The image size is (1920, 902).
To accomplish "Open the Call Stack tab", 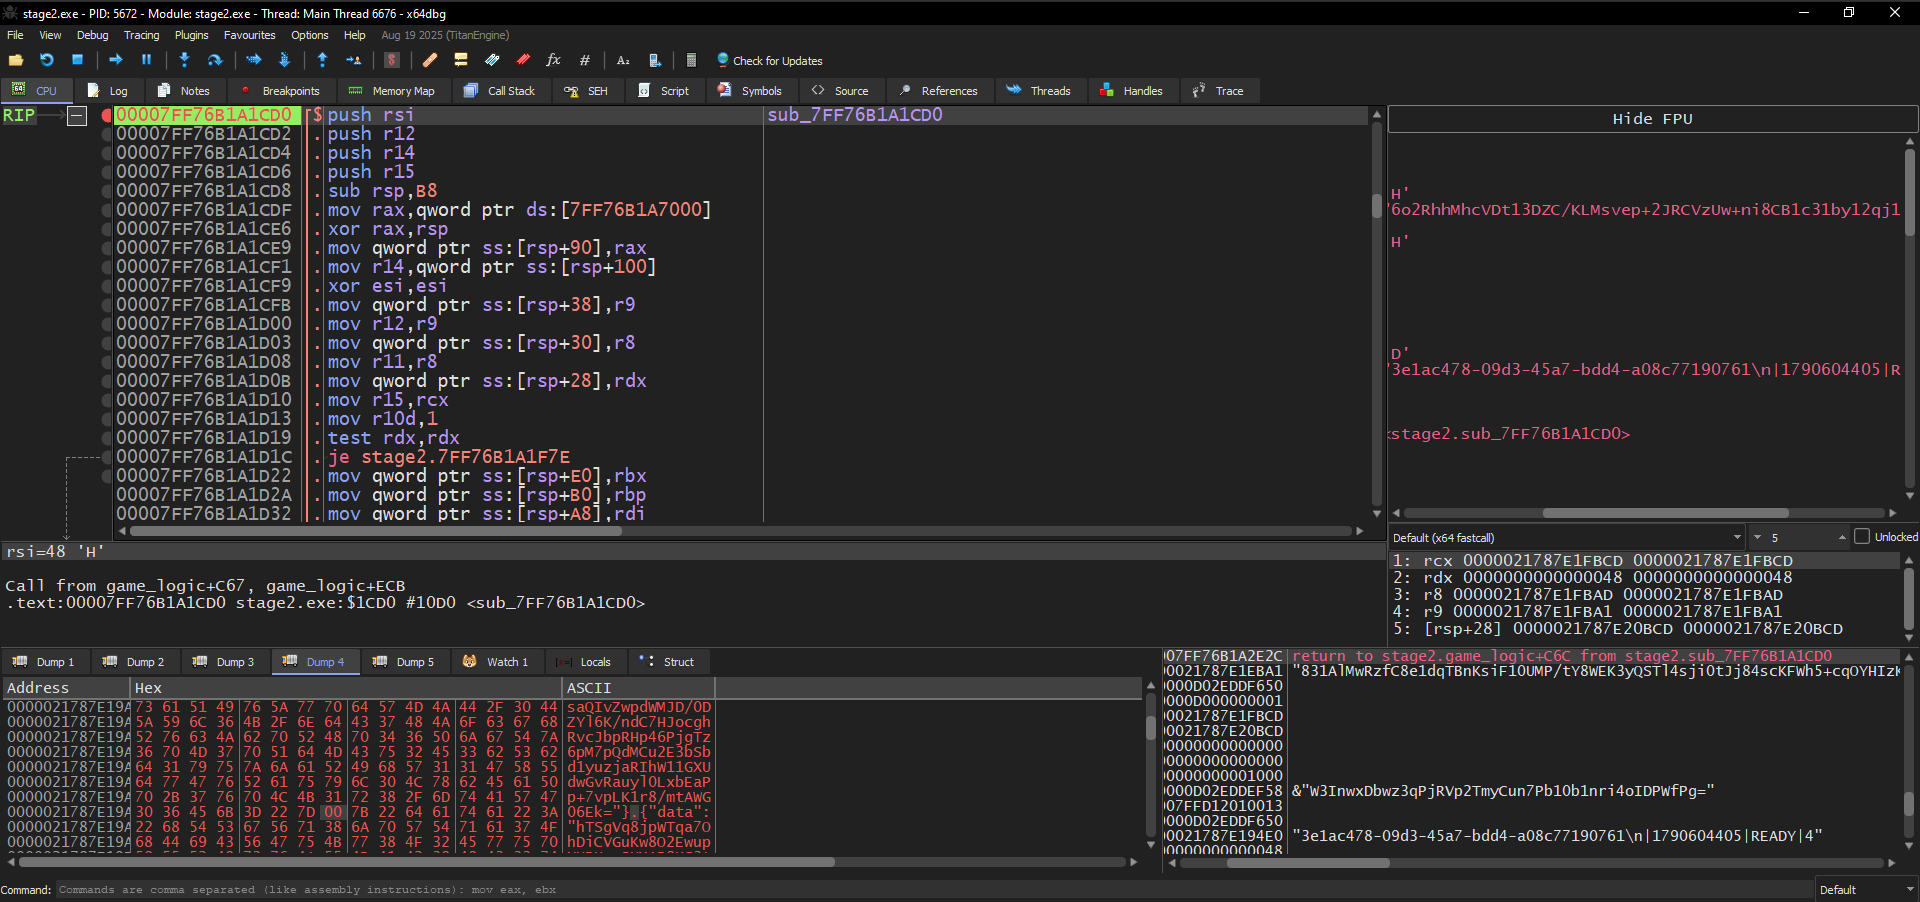I will [x=500, y=90].
